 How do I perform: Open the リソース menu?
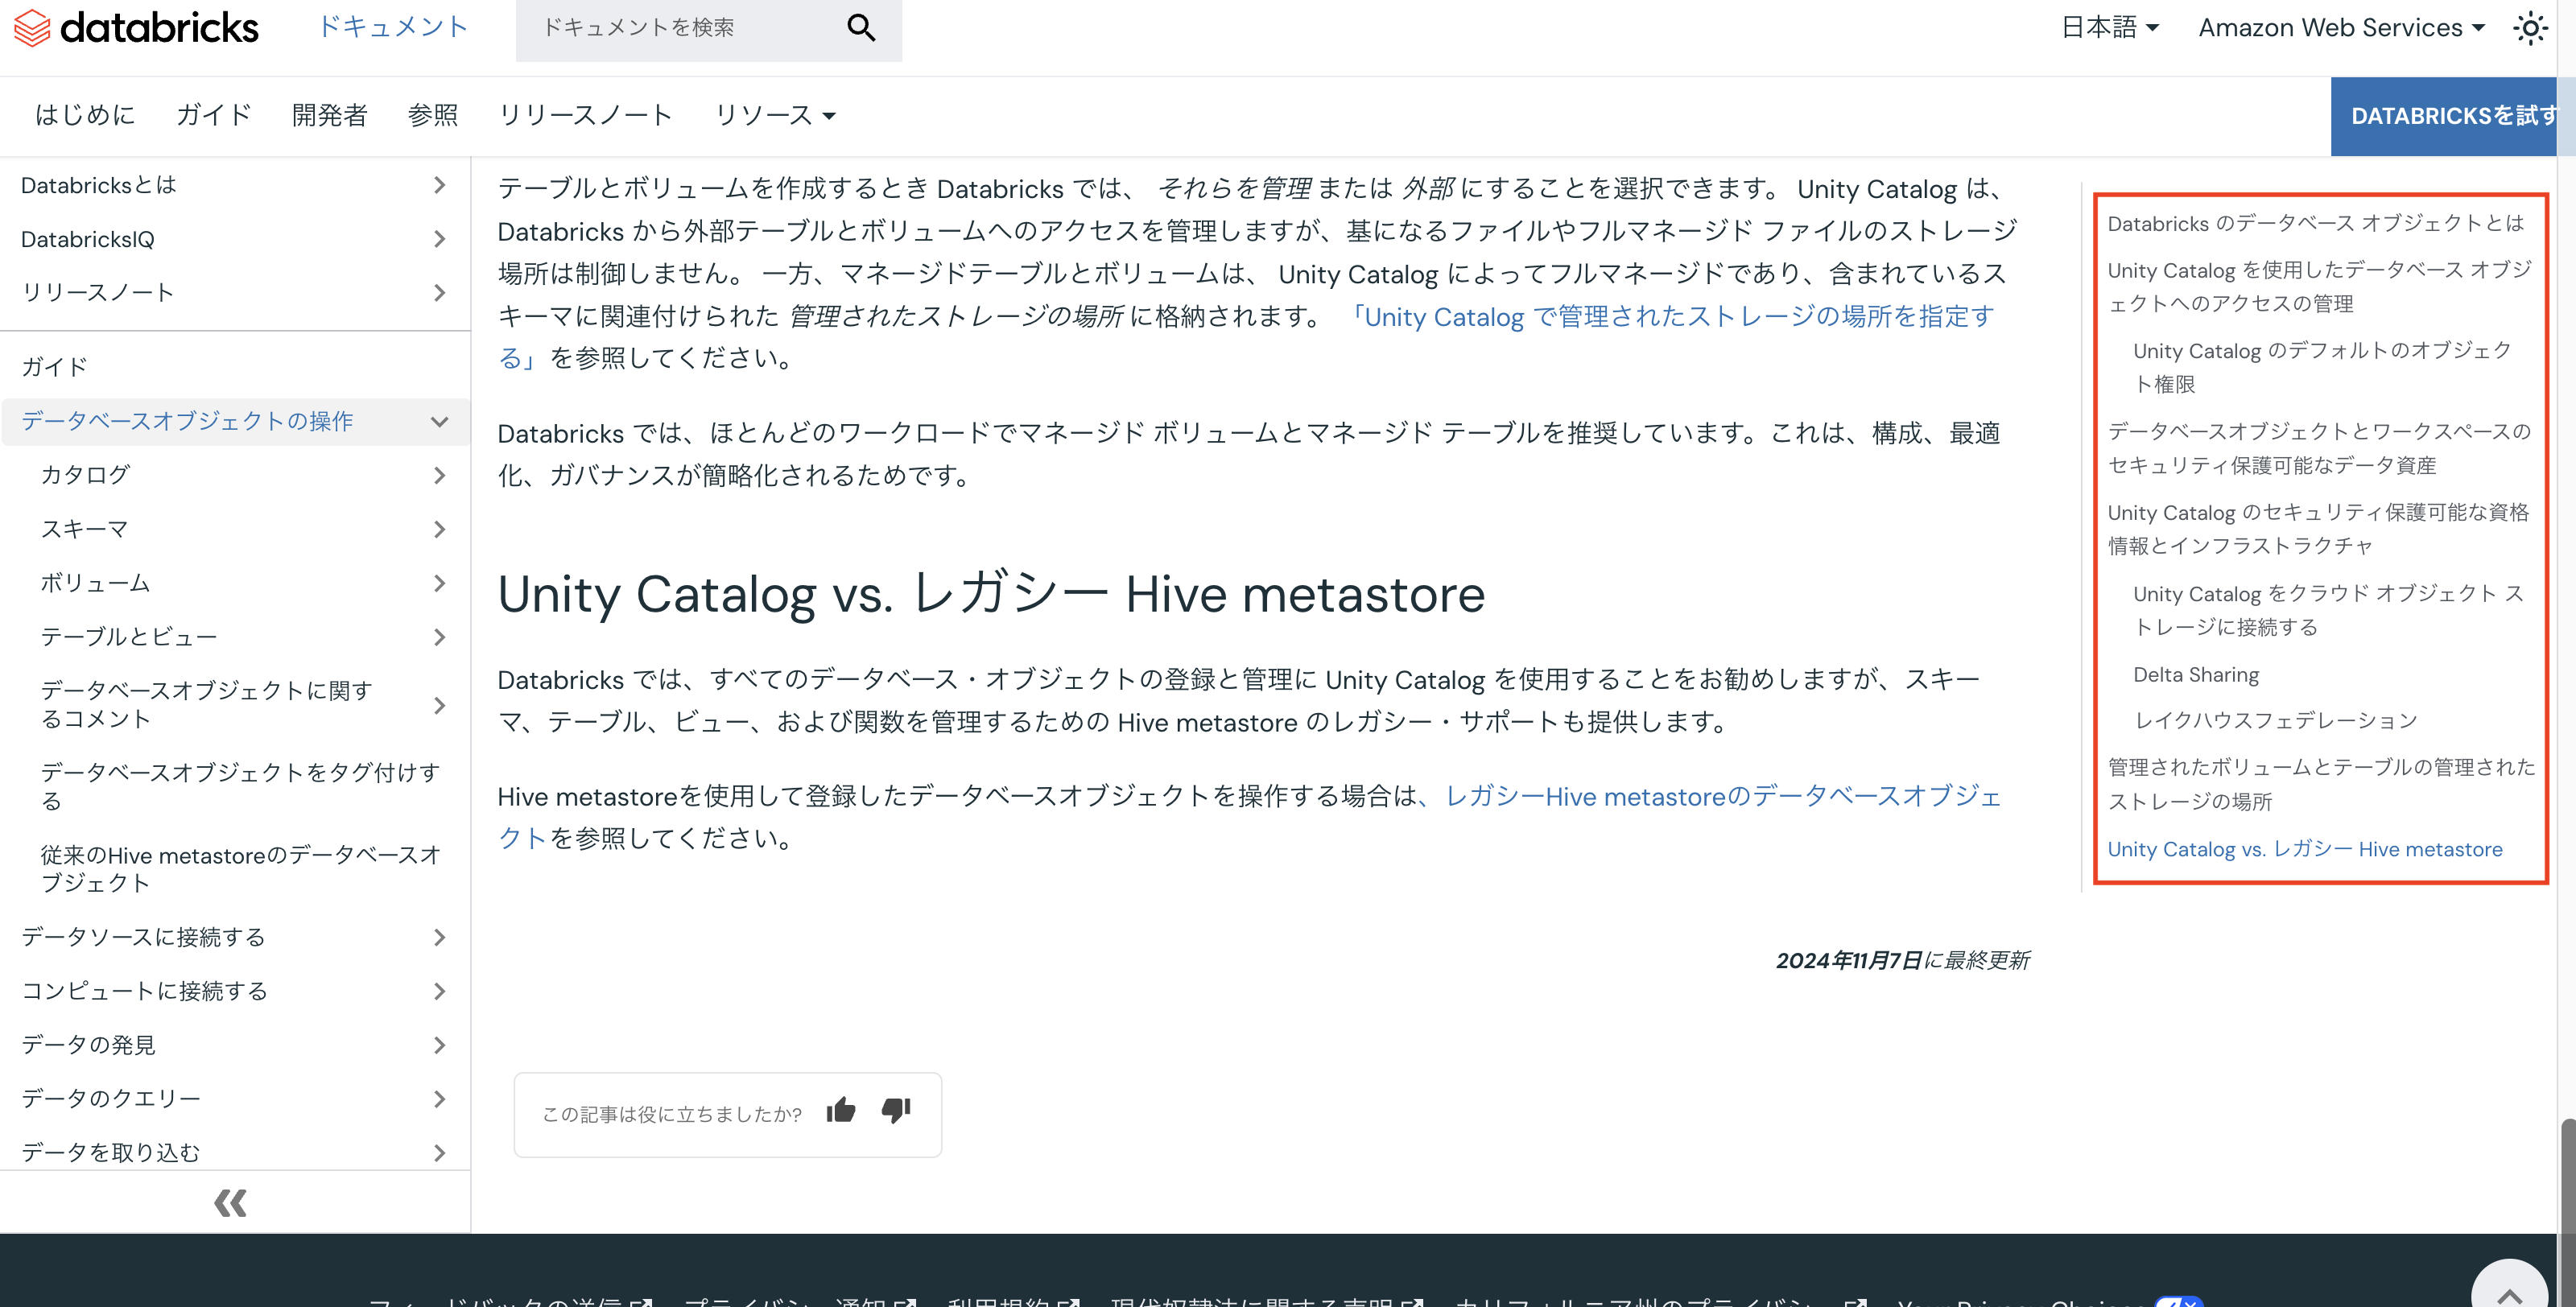774,115
